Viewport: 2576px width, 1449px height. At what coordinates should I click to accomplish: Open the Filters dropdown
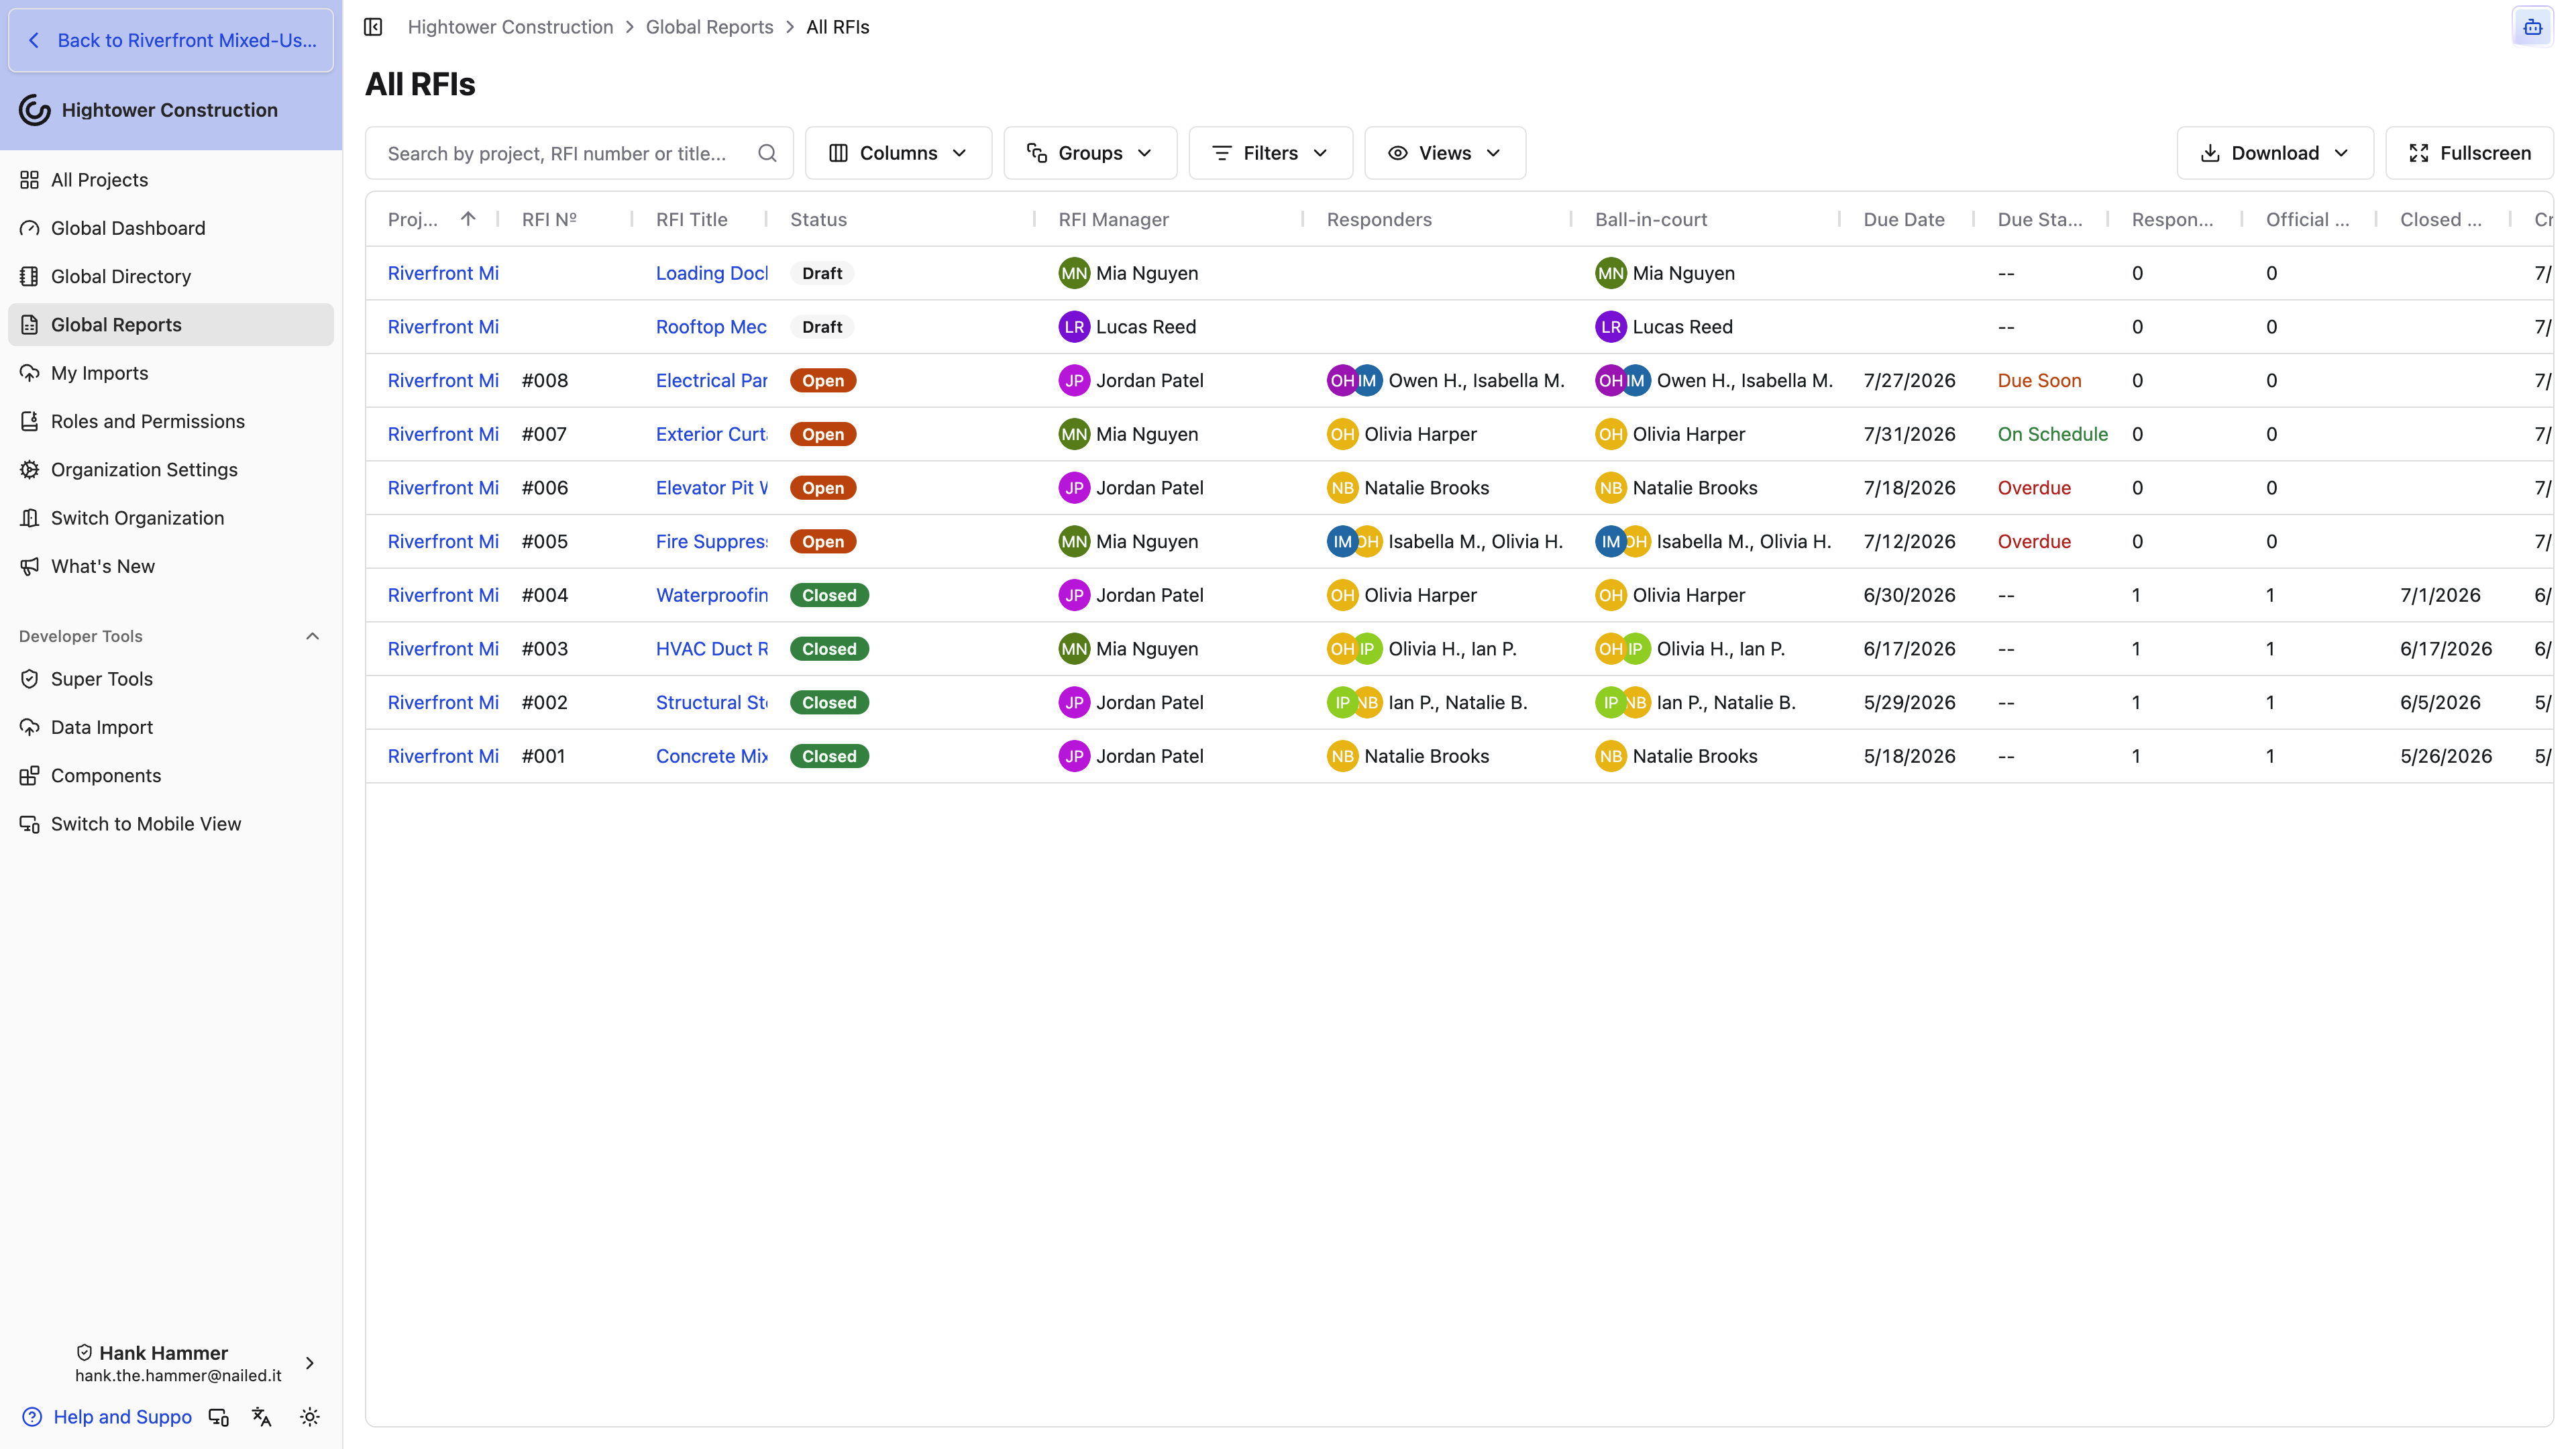(1270, 153)
